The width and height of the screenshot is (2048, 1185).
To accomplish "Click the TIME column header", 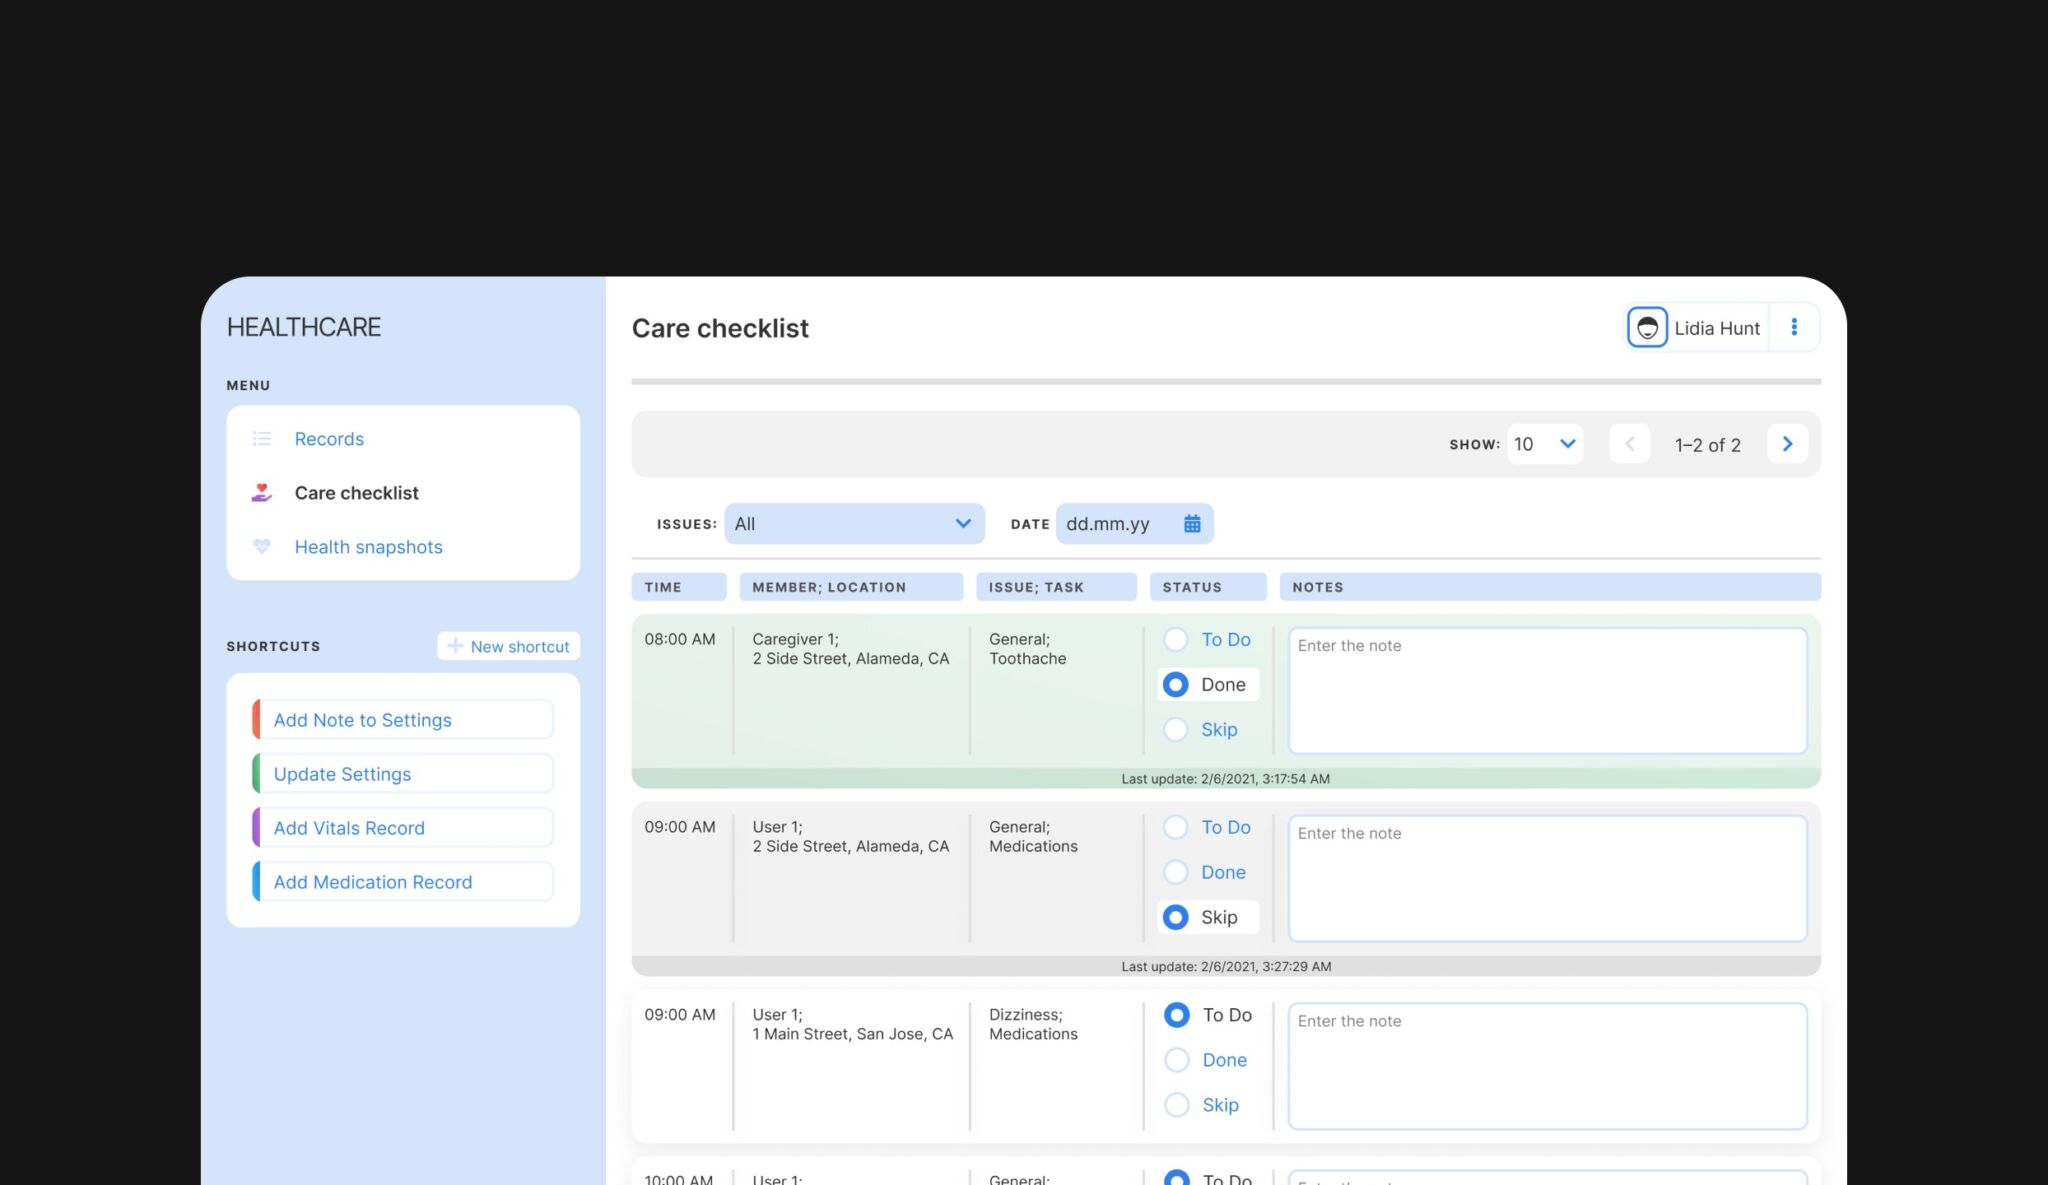I will [679, 587].
